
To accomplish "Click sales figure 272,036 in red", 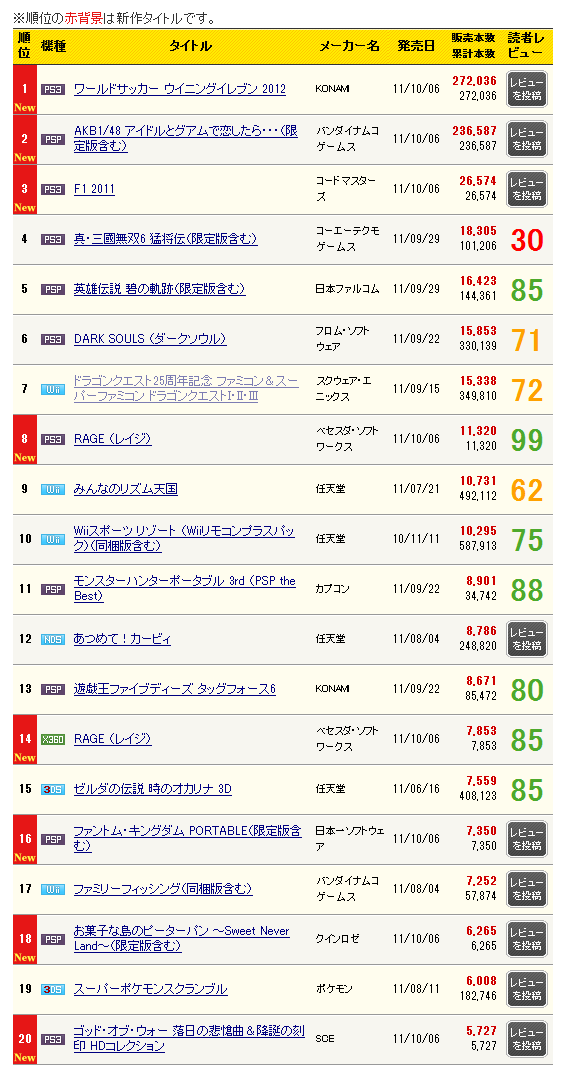I will [x=475, y=81].
